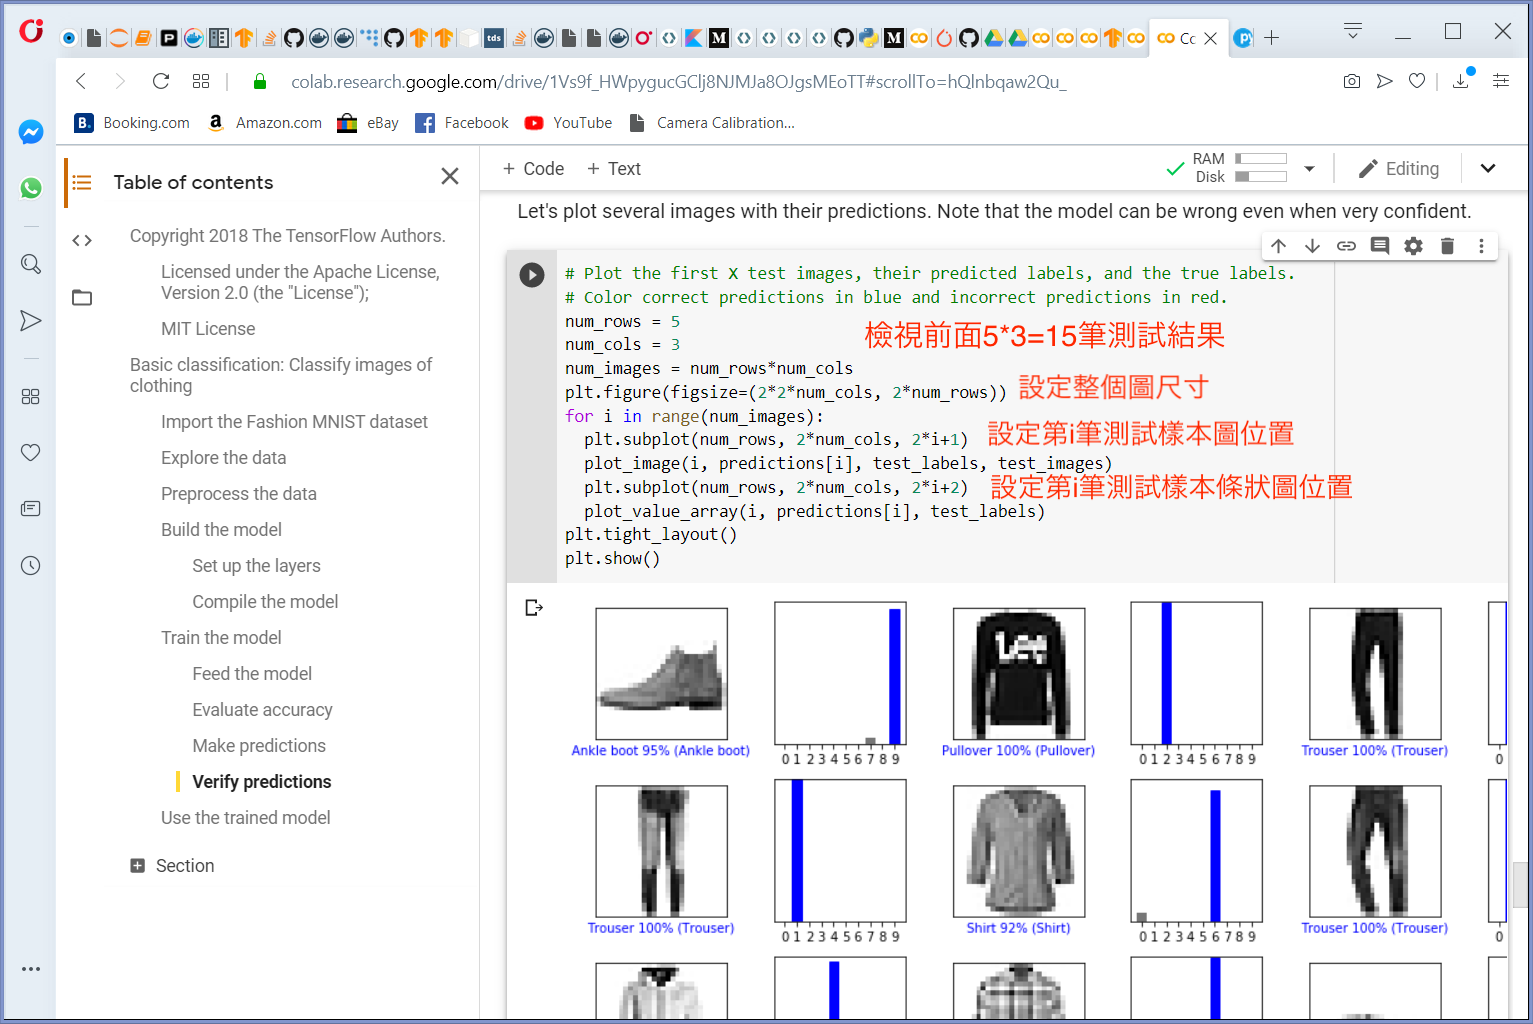Add a new Text cell
The image size is (1533, 1024).
(614, 169)
